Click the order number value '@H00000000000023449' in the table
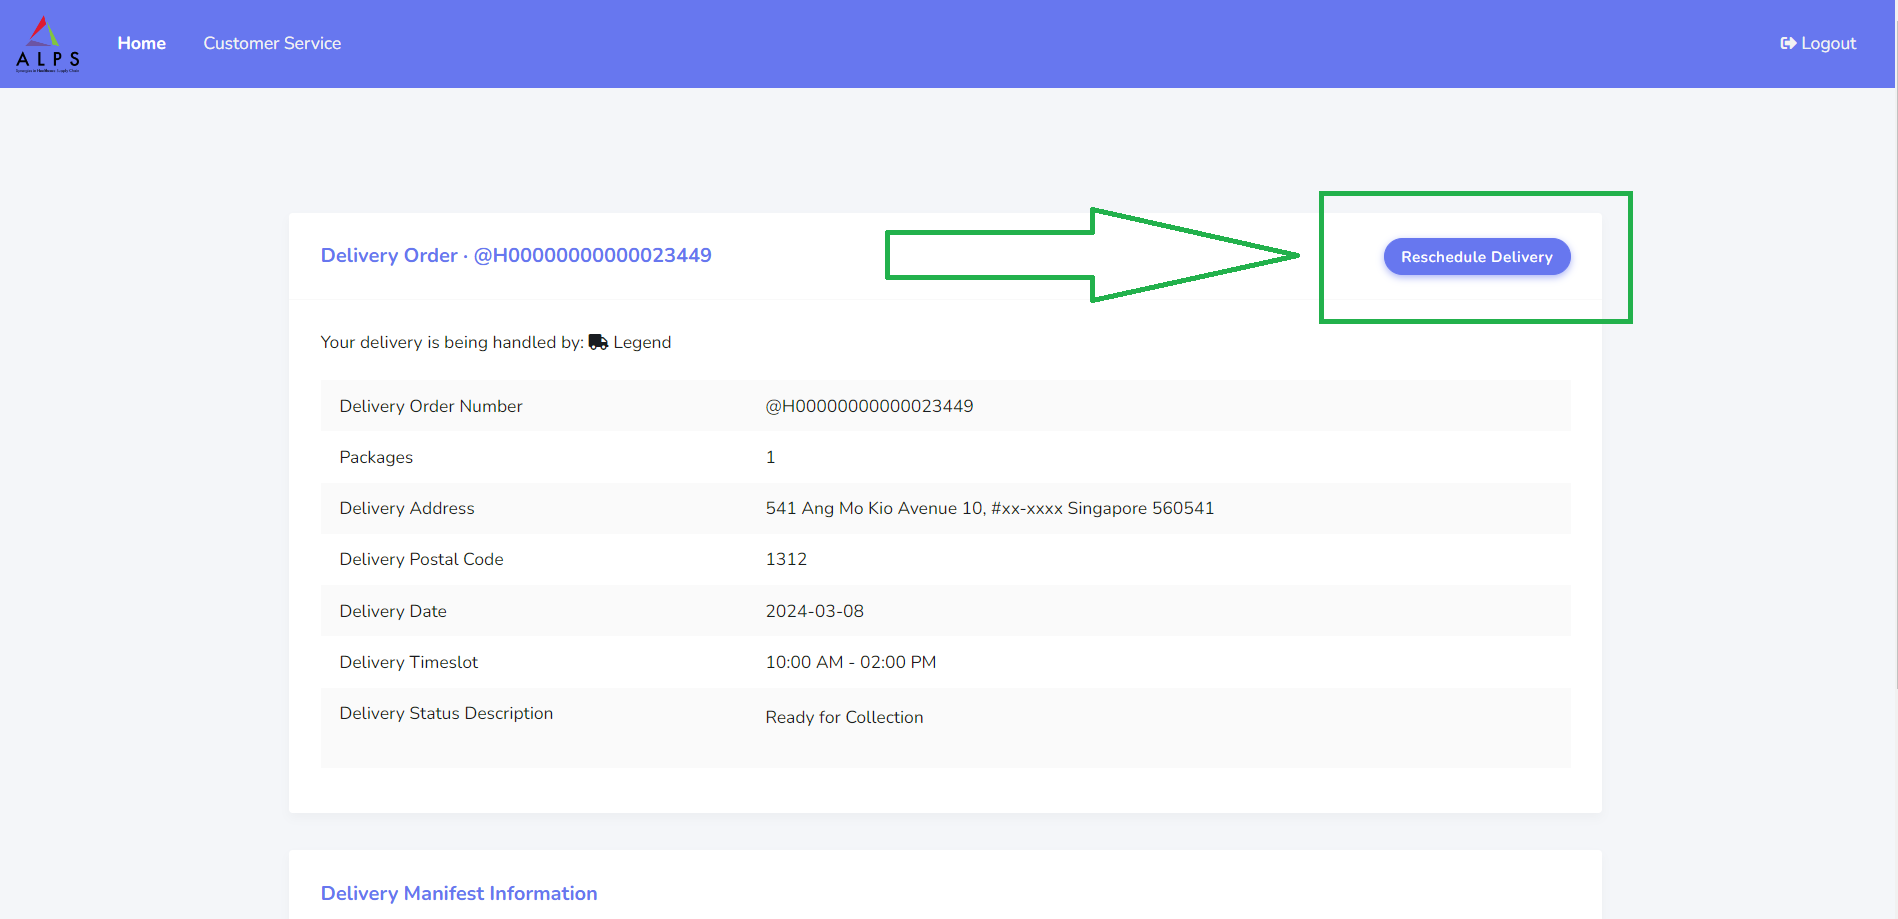Image resolution: width=1898 pixels, height=919 pixels. tap(869, 406)
